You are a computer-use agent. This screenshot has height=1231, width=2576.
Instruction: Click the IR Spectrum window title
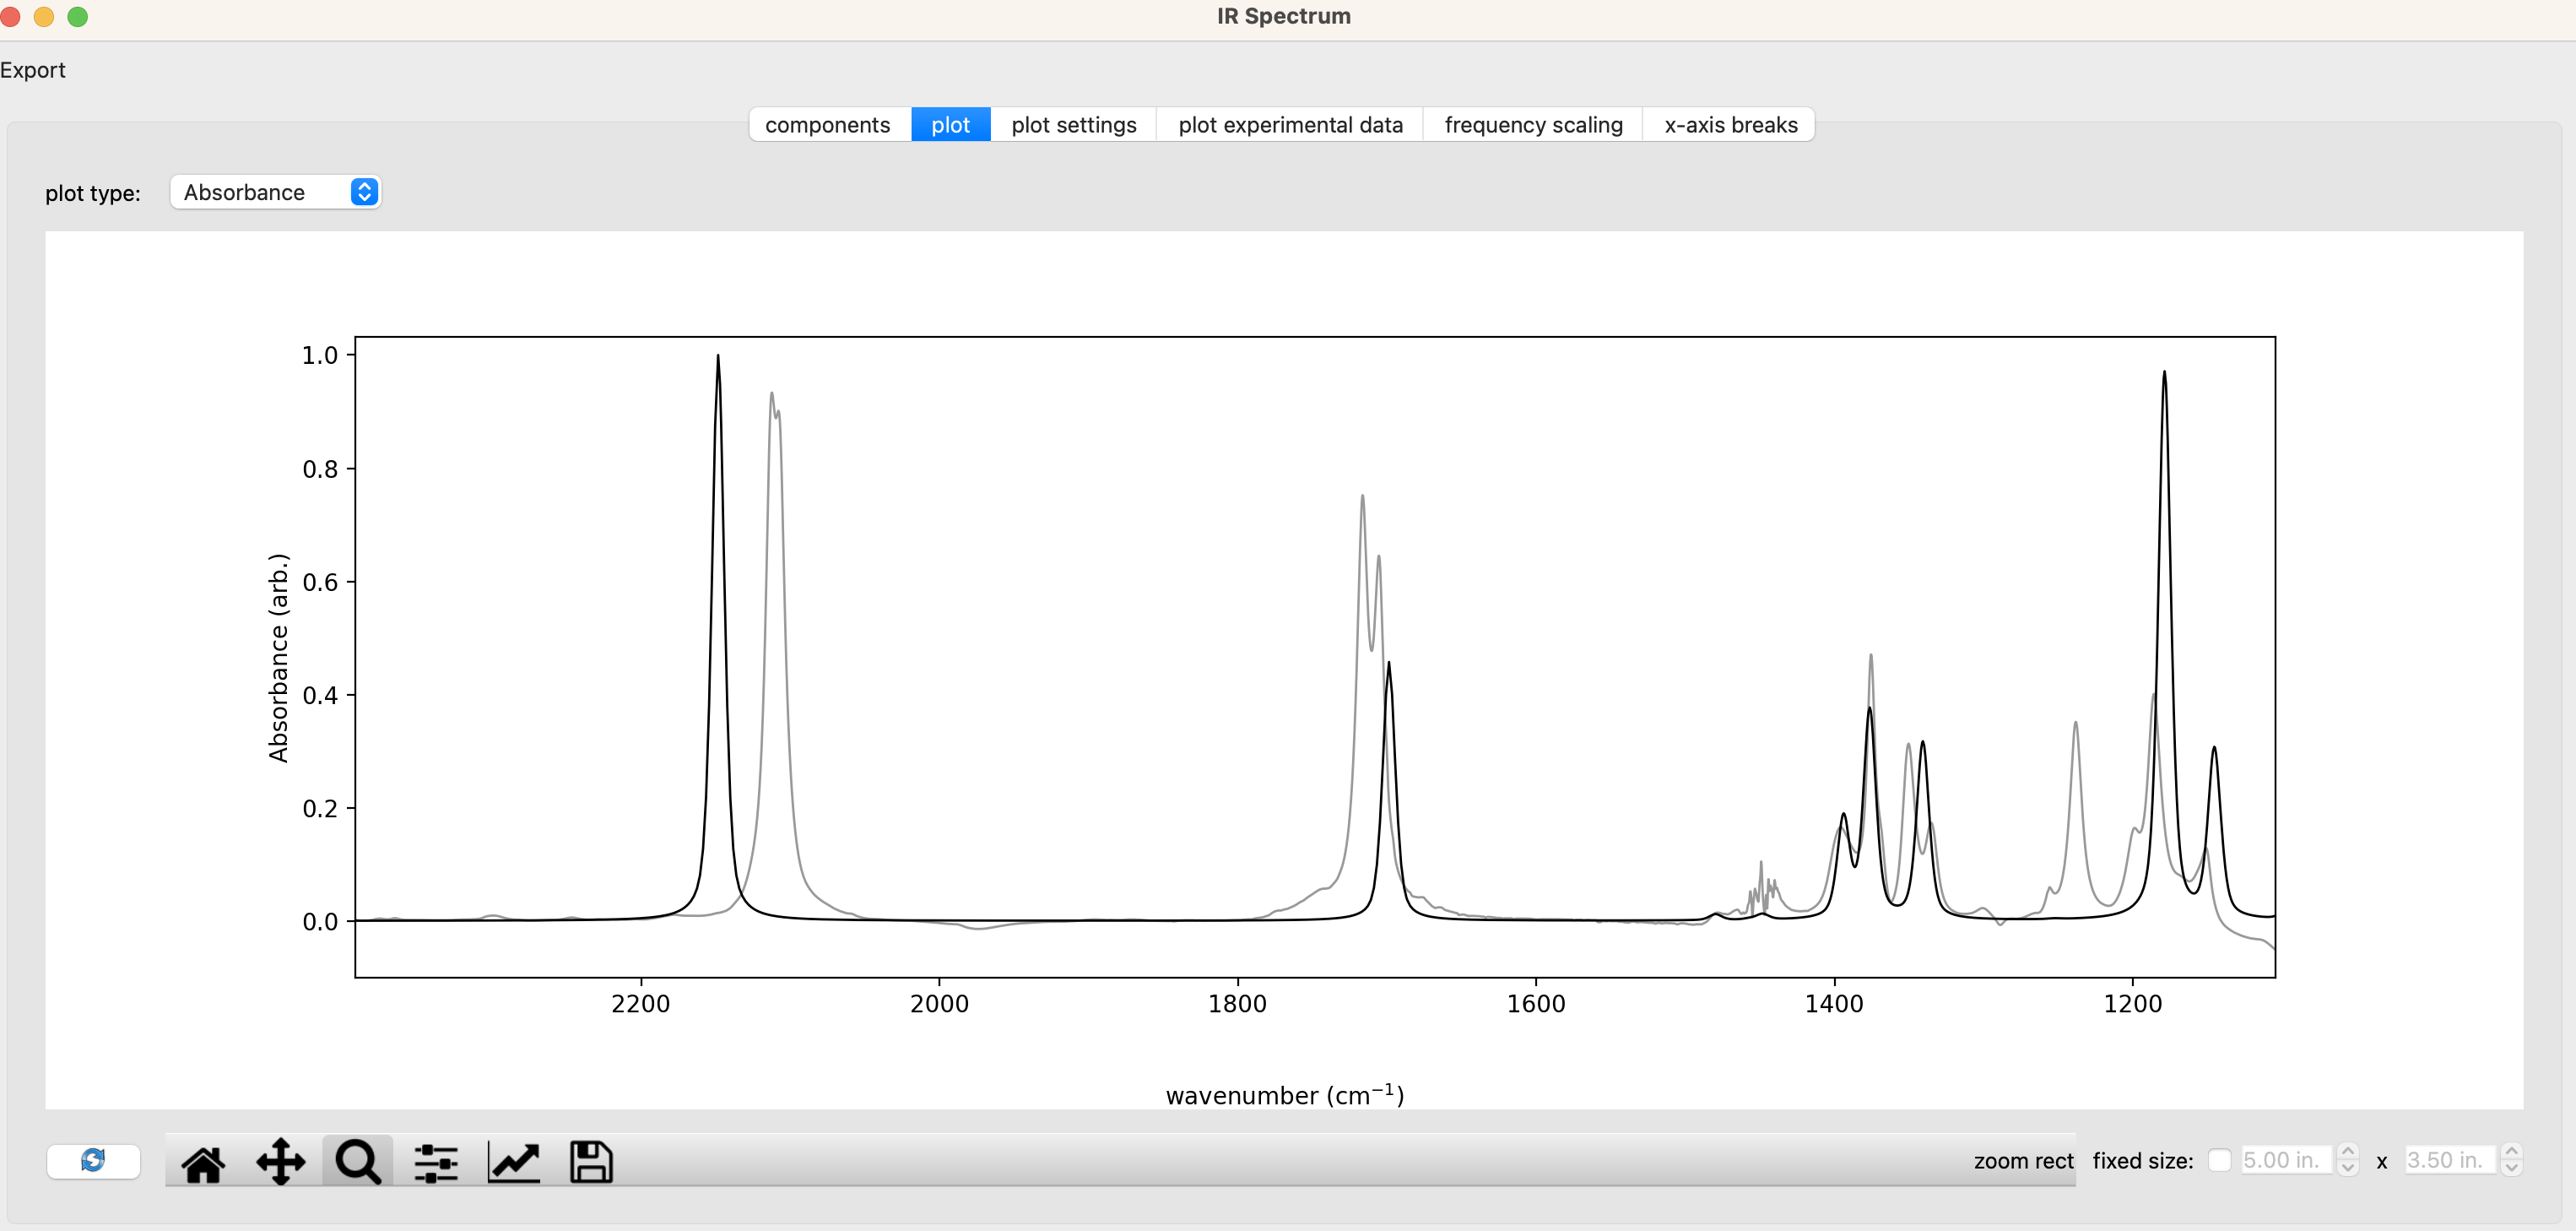1284,16
